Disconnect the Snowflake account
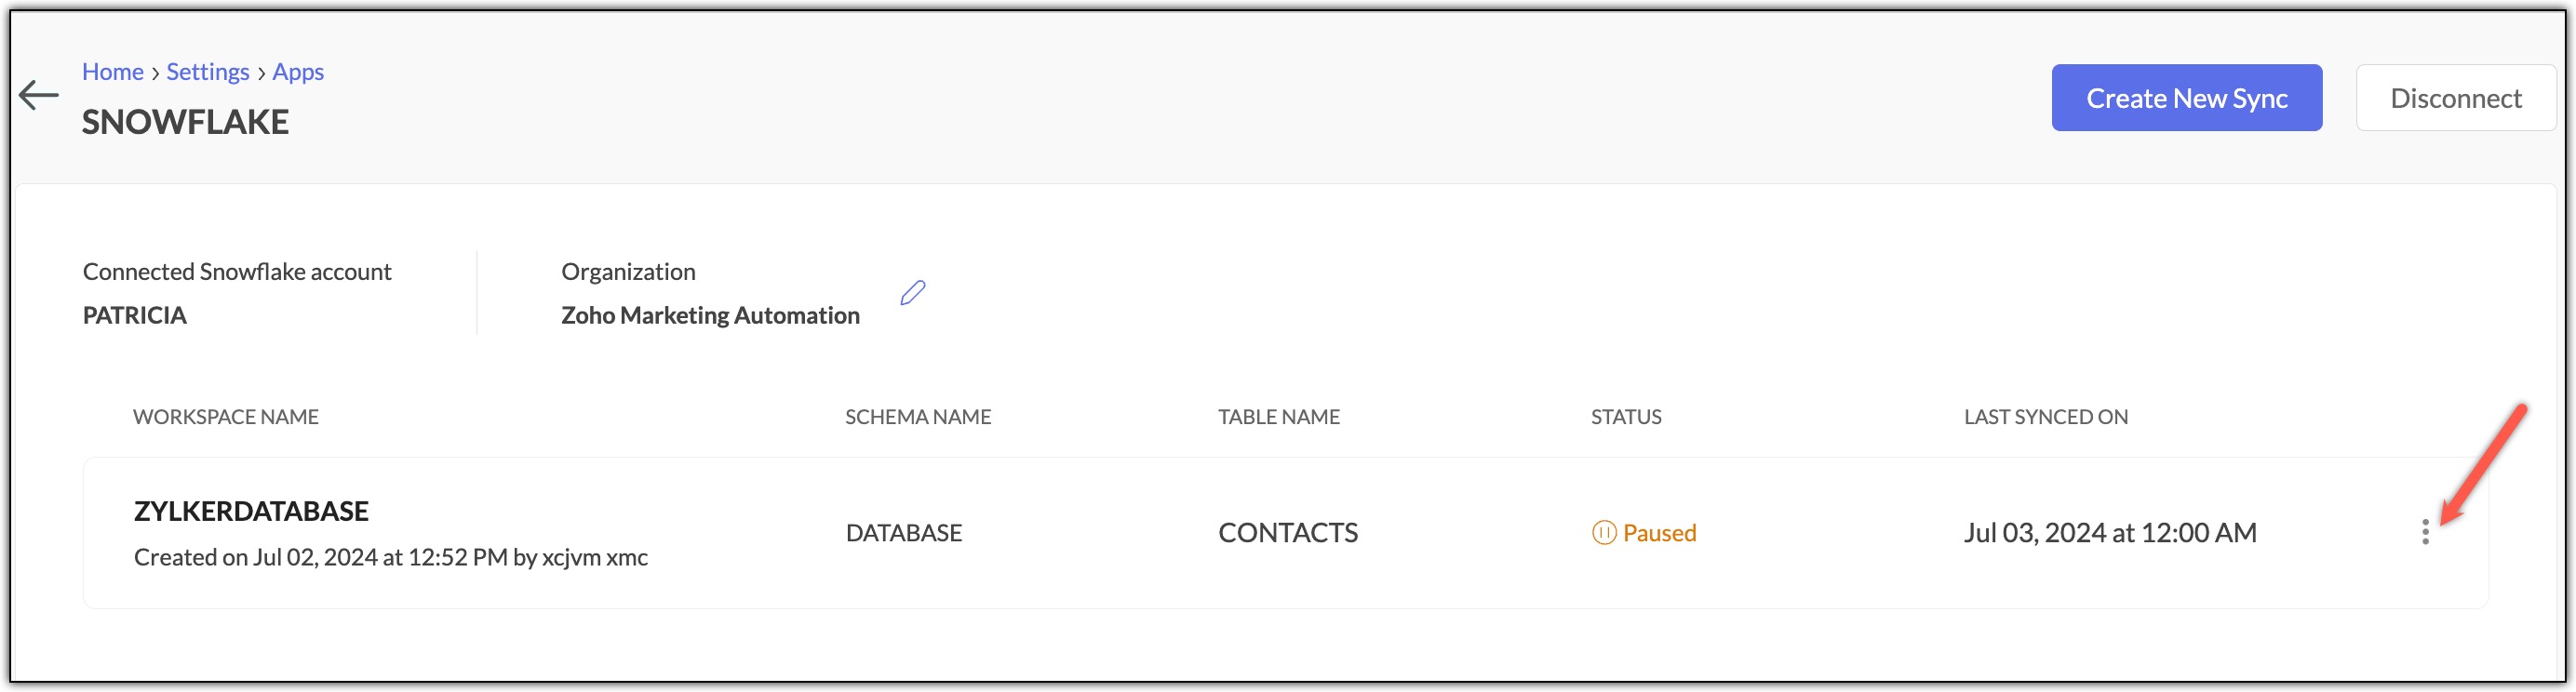Viewport: 2576px width, 692px height. pos(2455,98)
